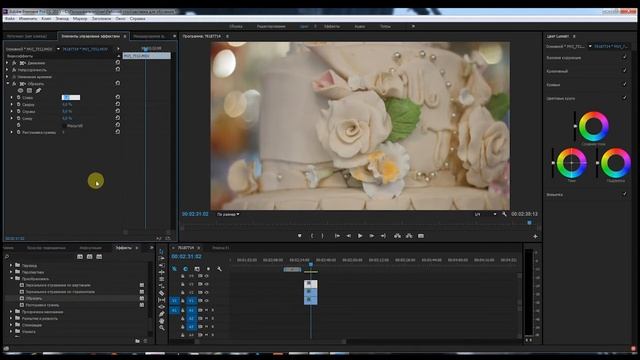
Task: Open the Window menu
Action: pos(120,18)
